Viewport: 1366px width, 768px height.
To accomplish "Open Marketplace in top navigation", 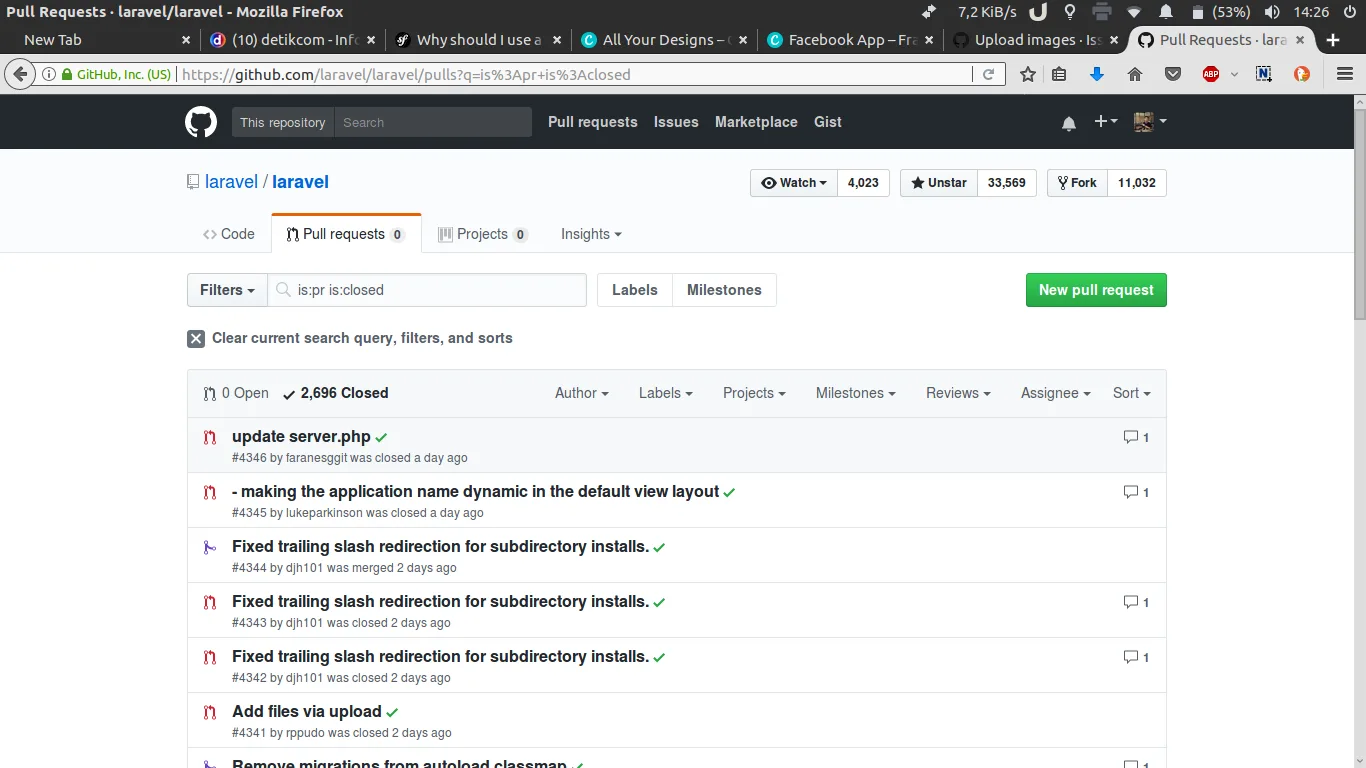I will [x=756, y=122].
